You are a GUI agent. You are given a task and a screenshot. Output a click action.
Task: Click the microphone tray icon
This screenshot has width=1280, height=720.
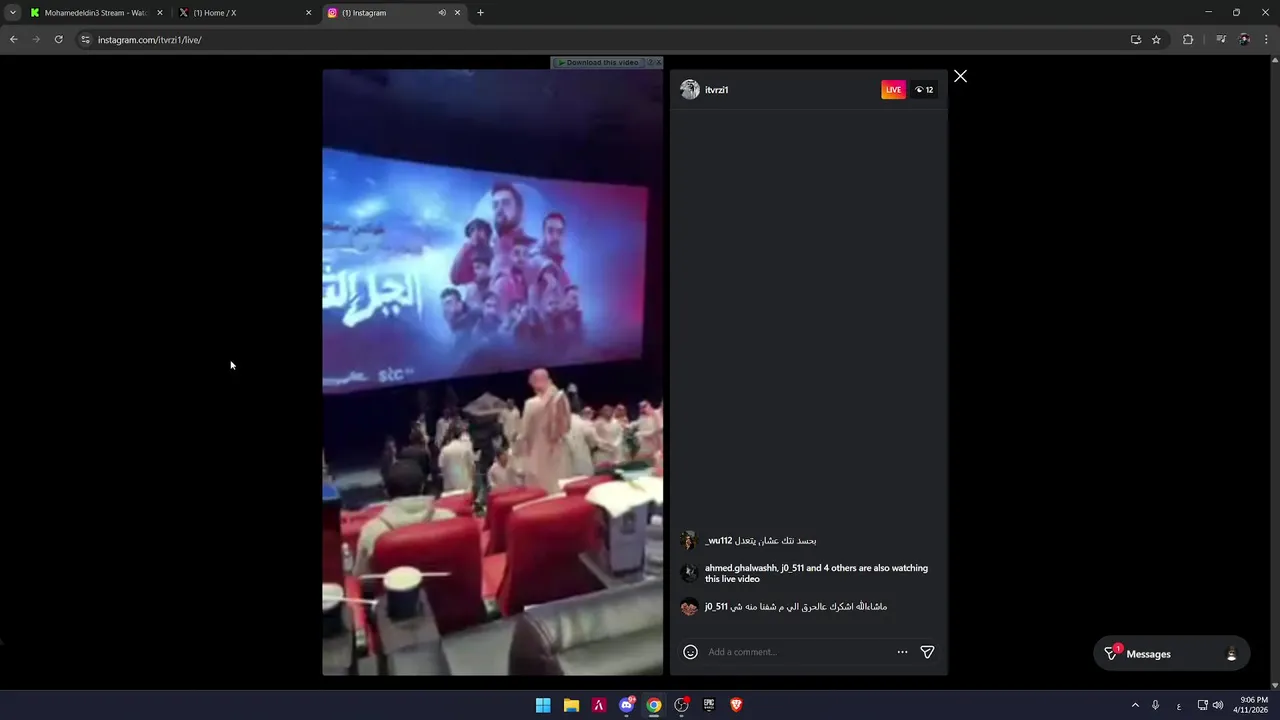[1156, 705]
